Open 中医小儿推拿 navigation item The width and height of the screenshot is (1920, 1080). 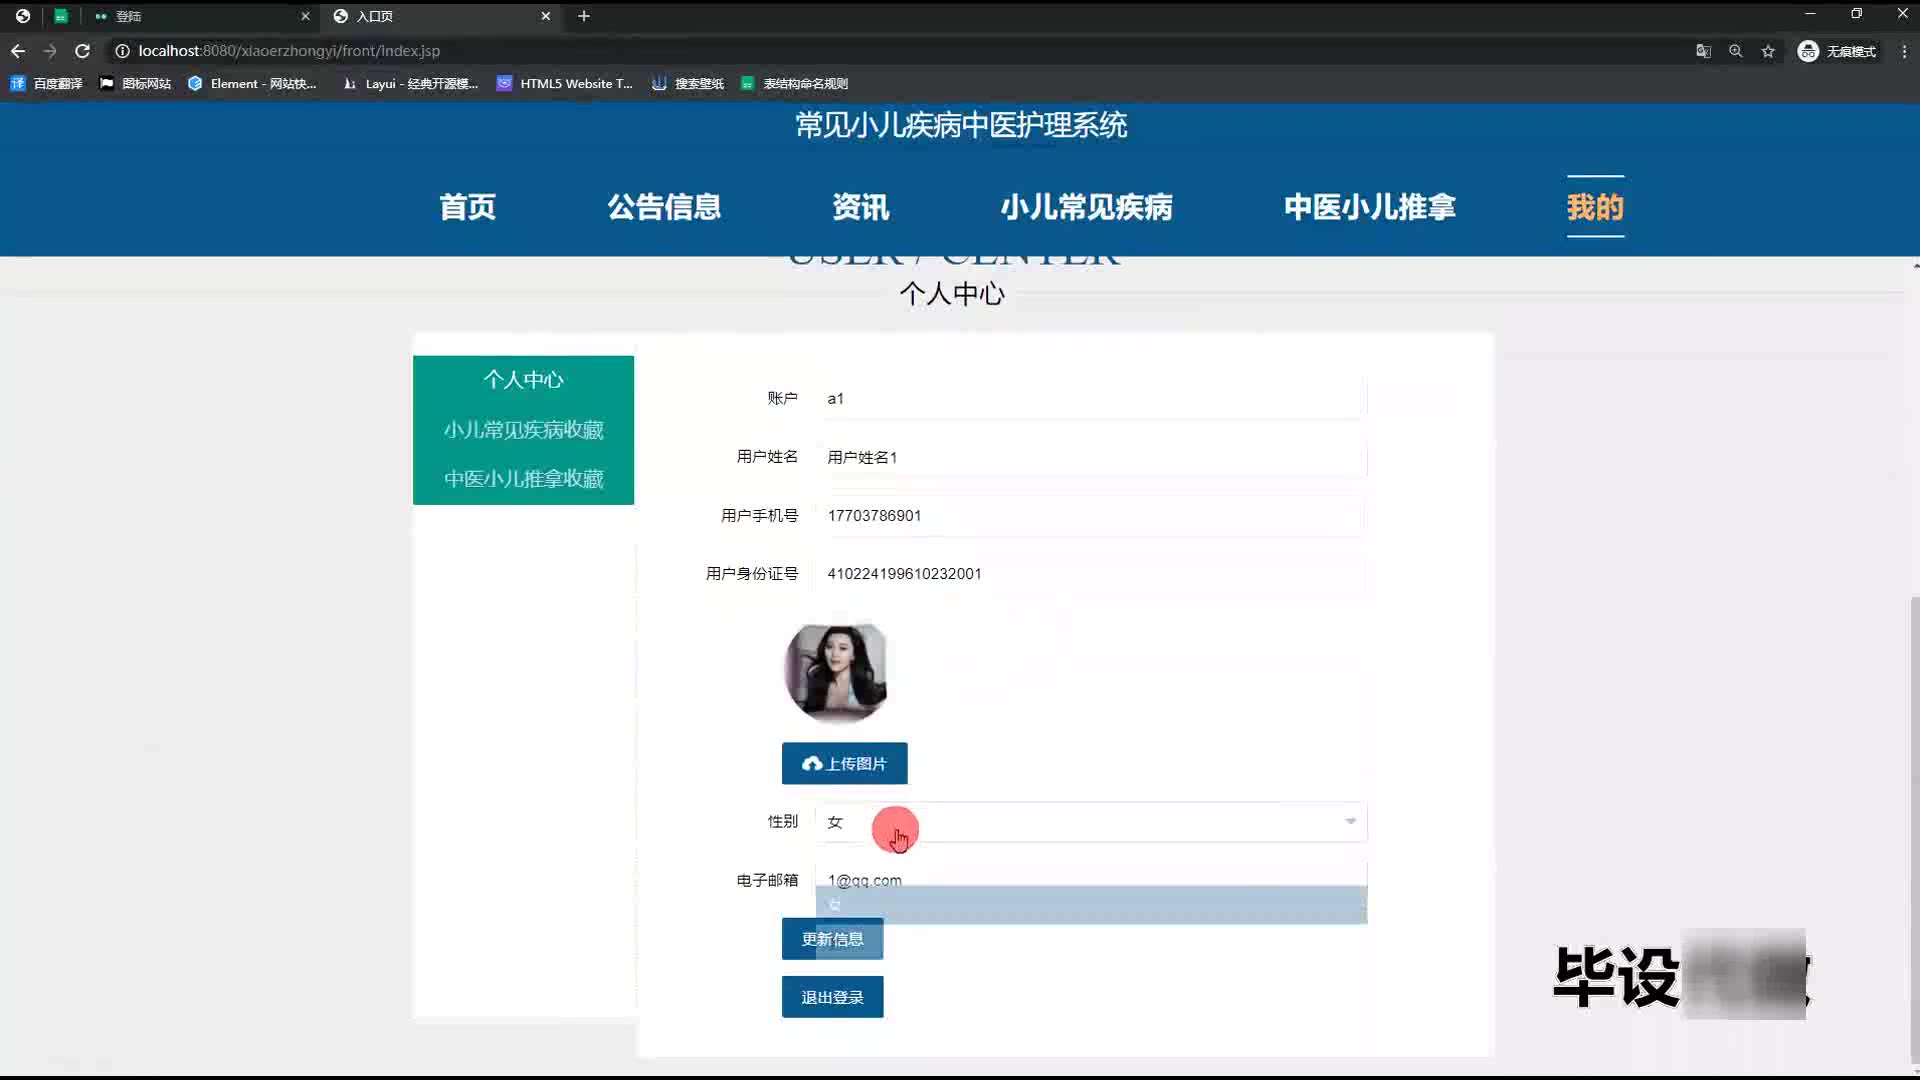1369,207
